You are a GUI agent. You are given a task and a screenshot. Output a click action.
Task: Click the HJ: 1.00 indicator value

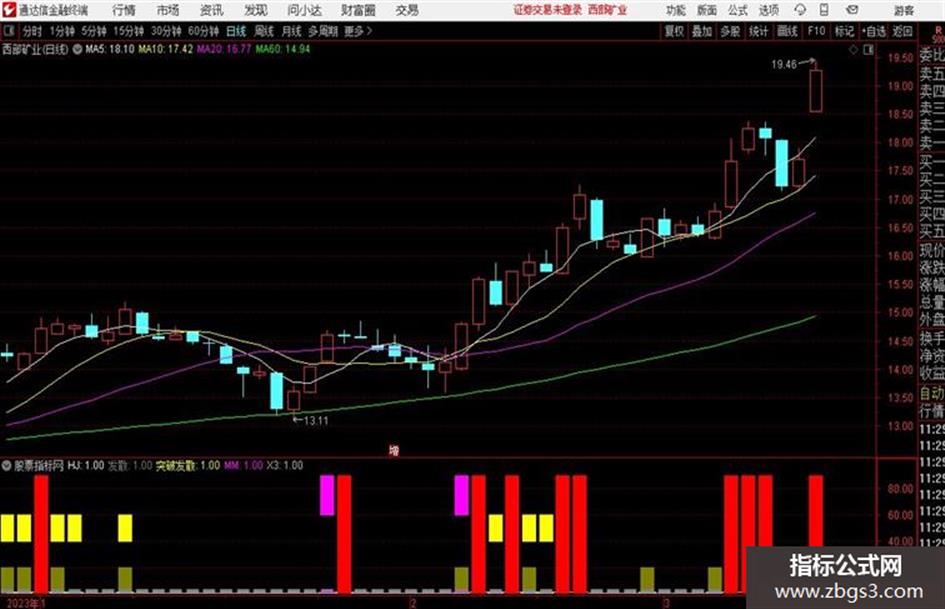(86, 465)
